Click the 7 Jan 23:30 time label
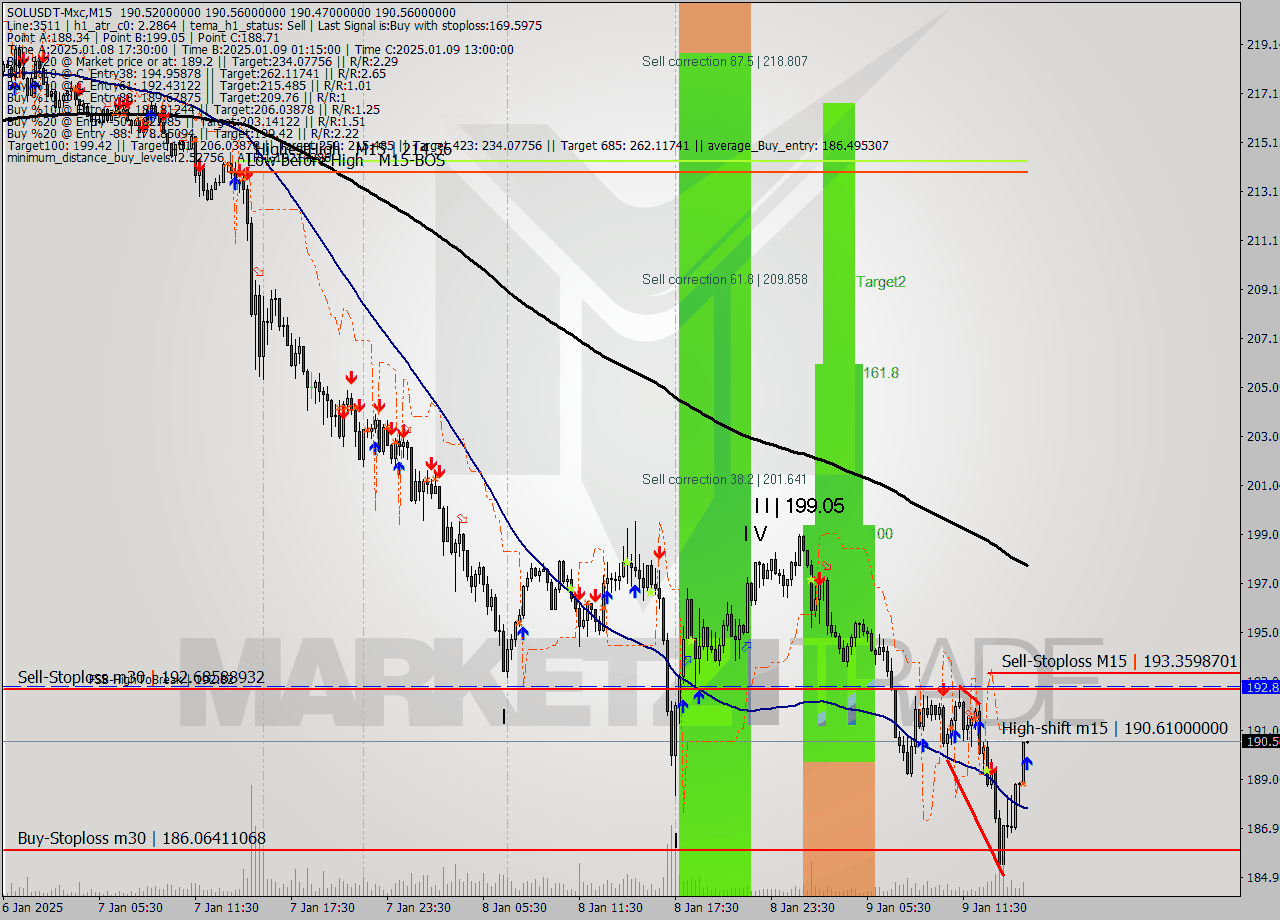The image size is (1280, 920). pos(418,907)
